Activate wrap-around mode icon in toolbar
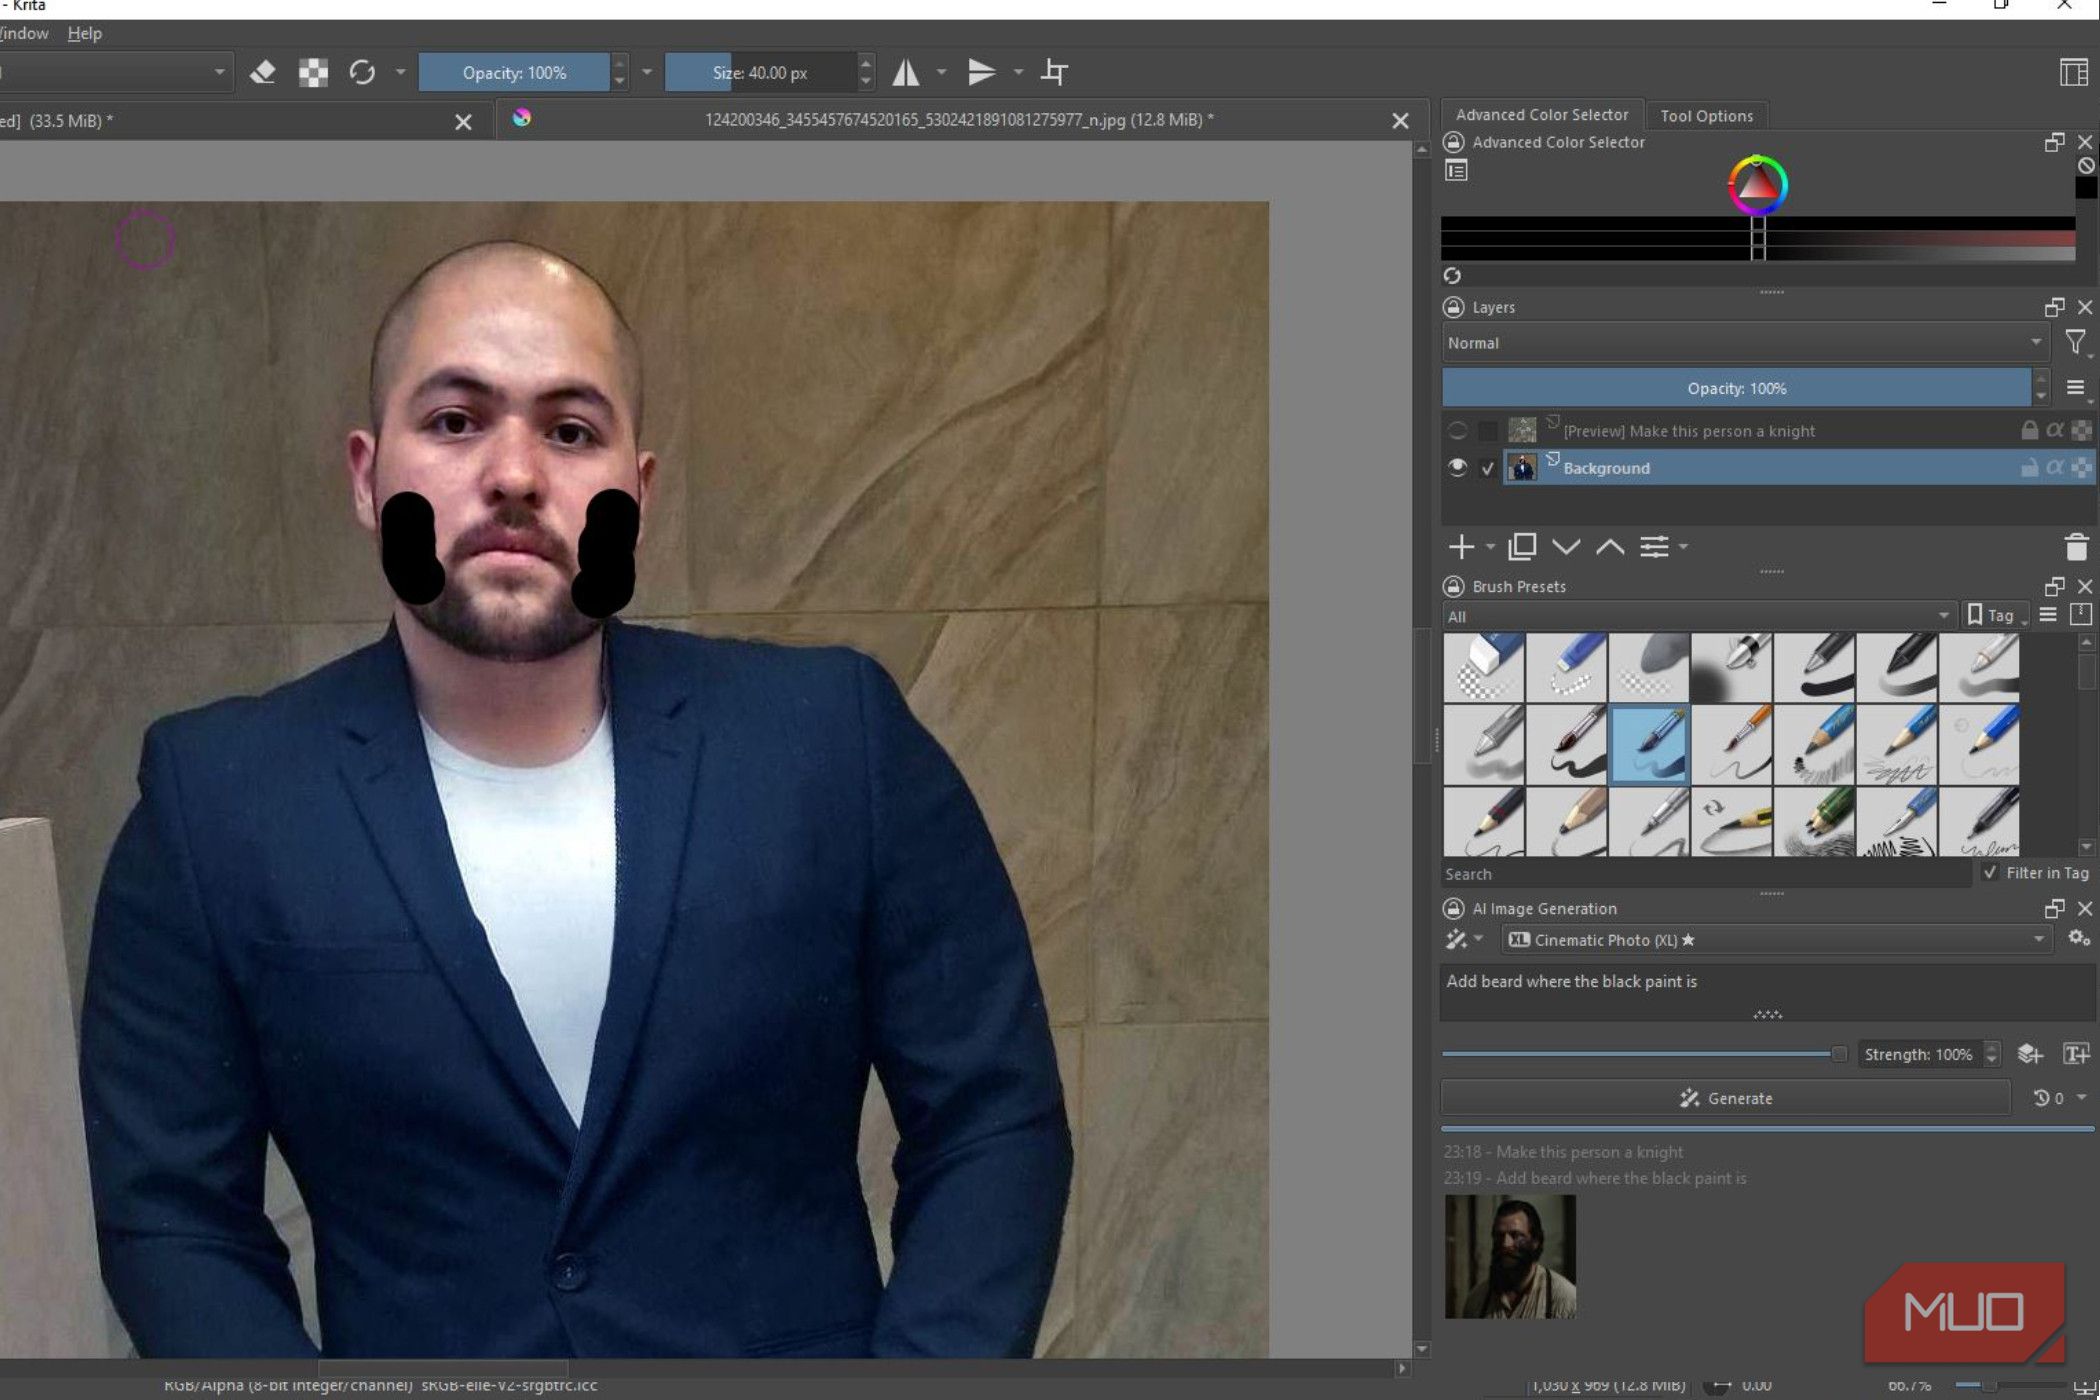Viewport: 2100px width, 1400px height. (x=1054, y=72)
